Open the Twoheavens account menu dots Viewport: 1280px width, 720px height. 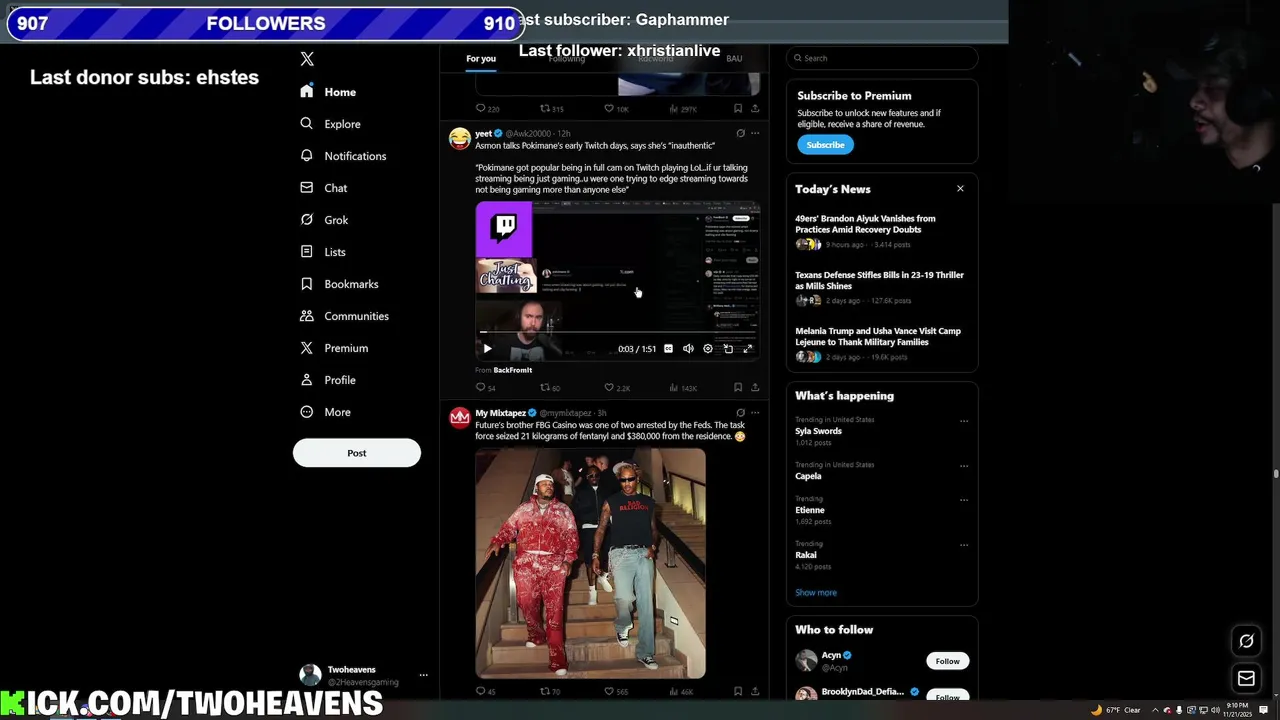point(423,675)
